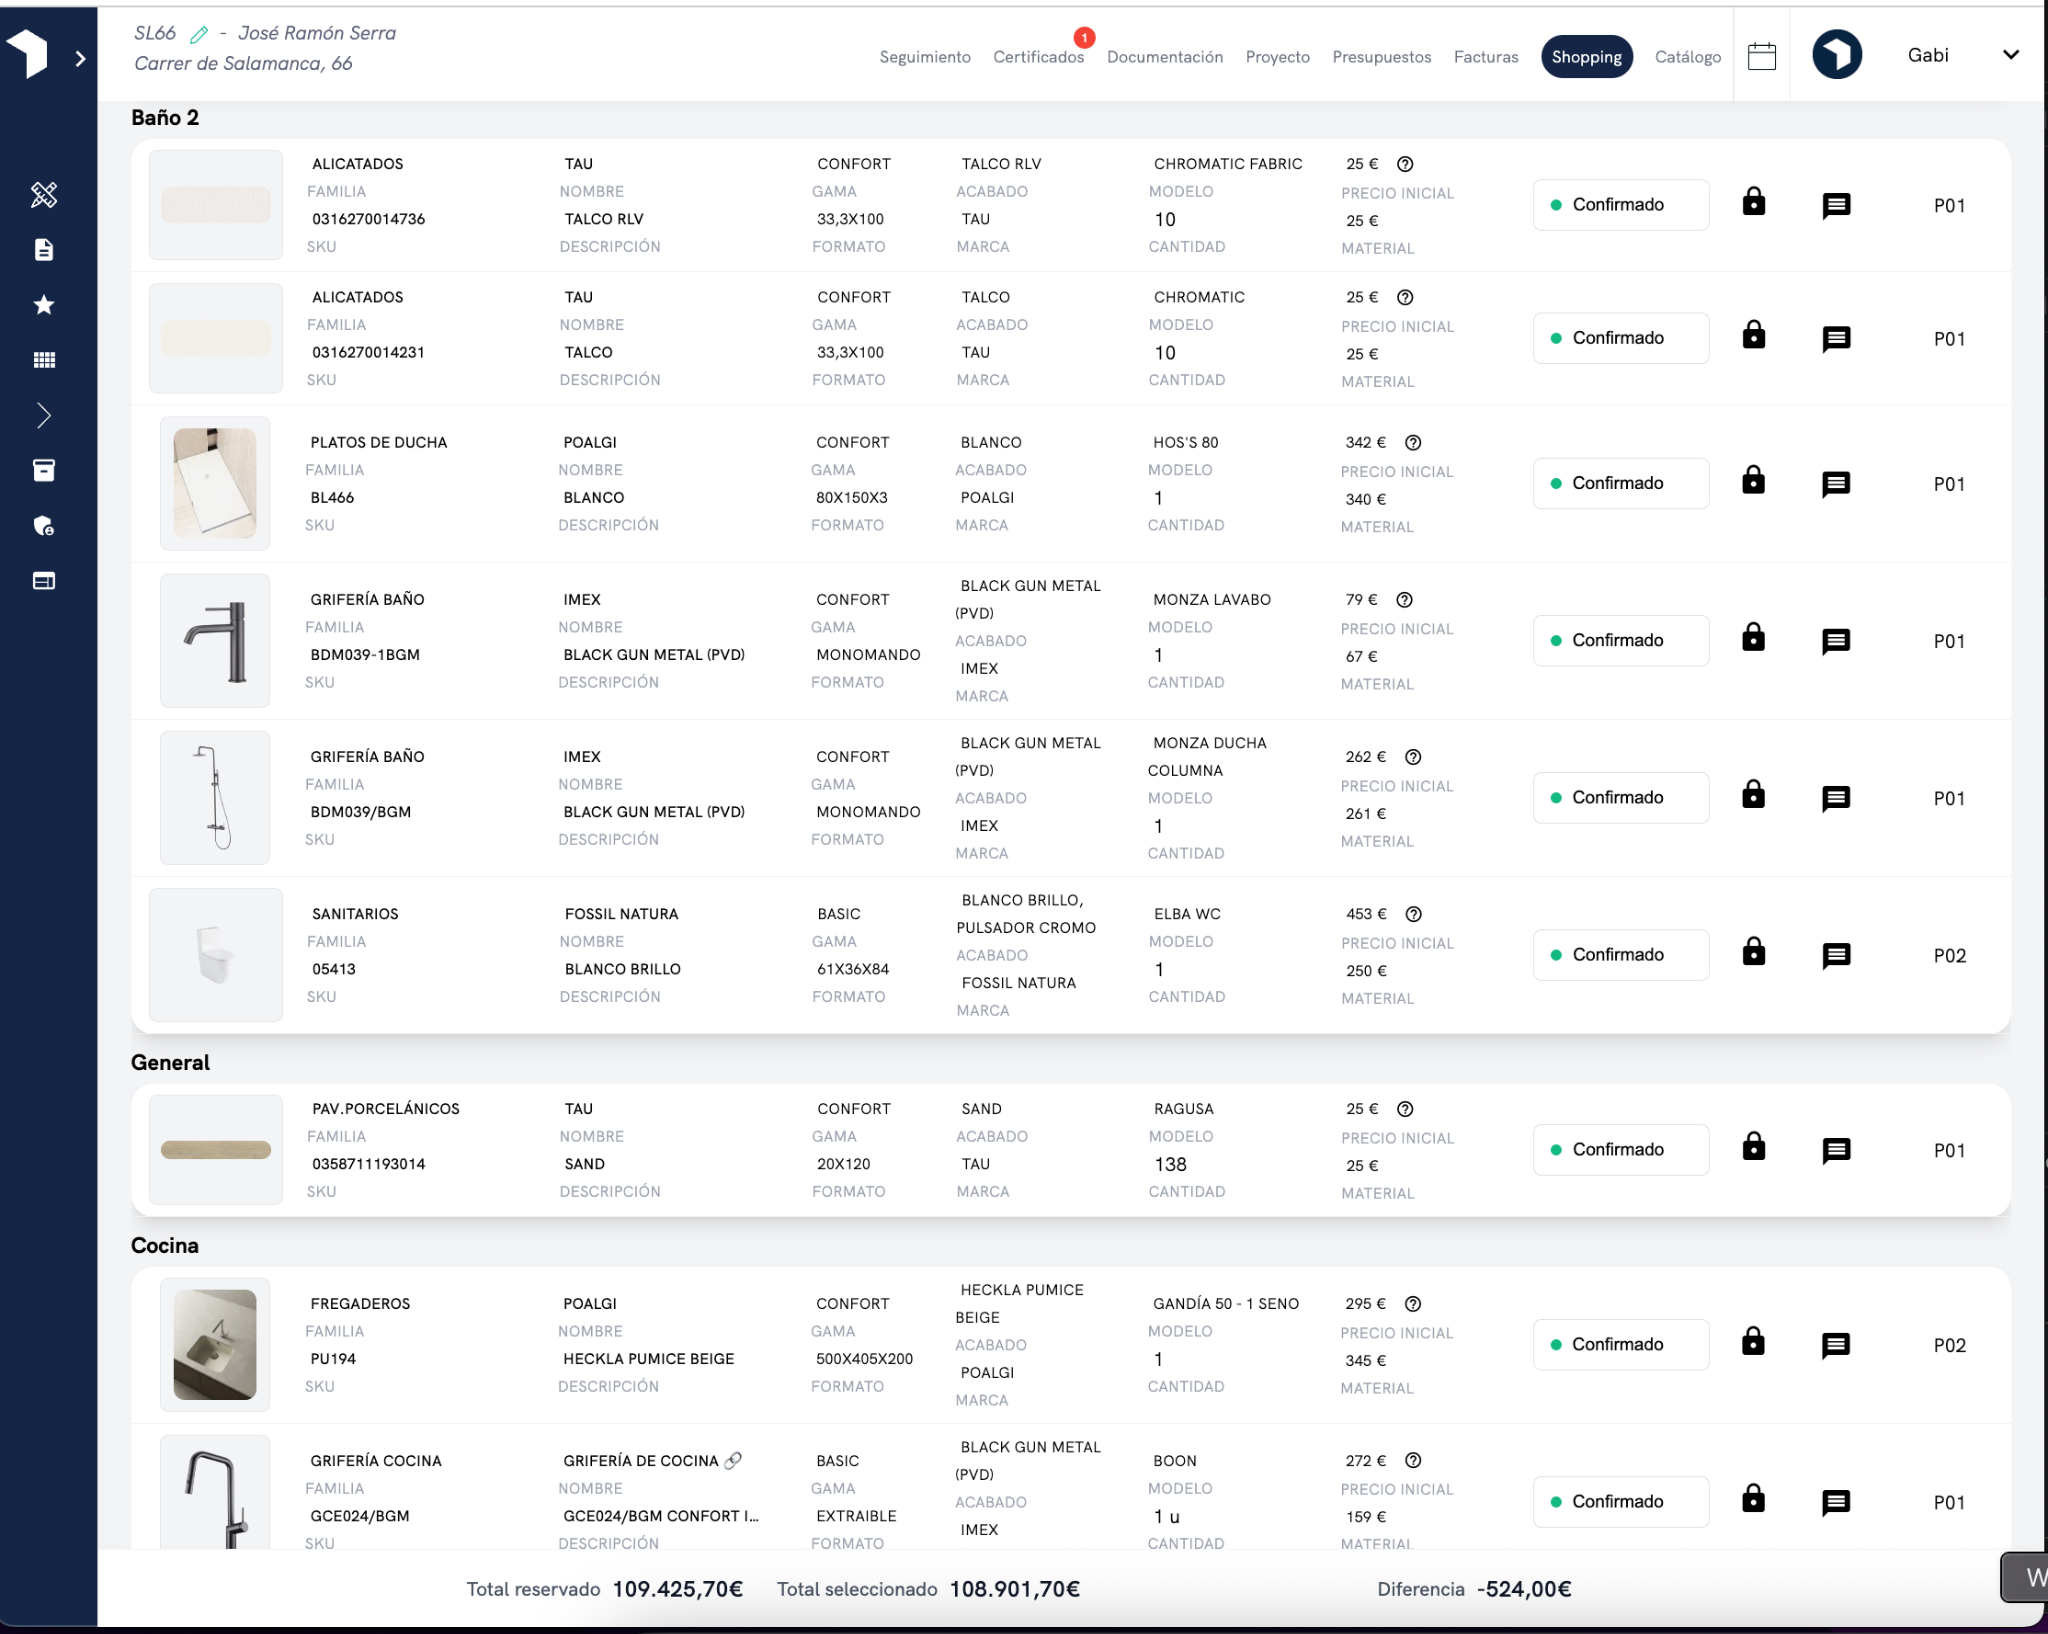
Task: Expand the sidebar with the top chevron arrow
Action: pyautogui.click(x=80, y=59)
